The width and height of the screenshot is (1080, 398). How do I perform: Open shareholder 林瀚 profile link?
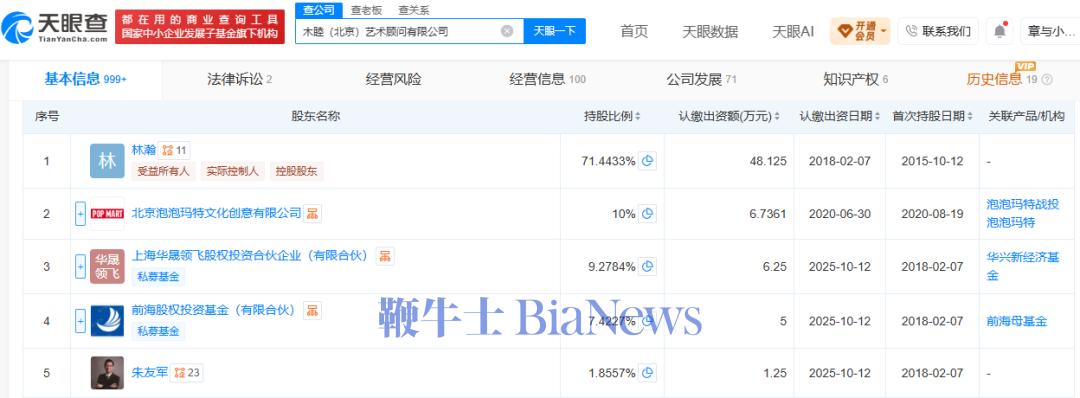[x=143, y=149]
